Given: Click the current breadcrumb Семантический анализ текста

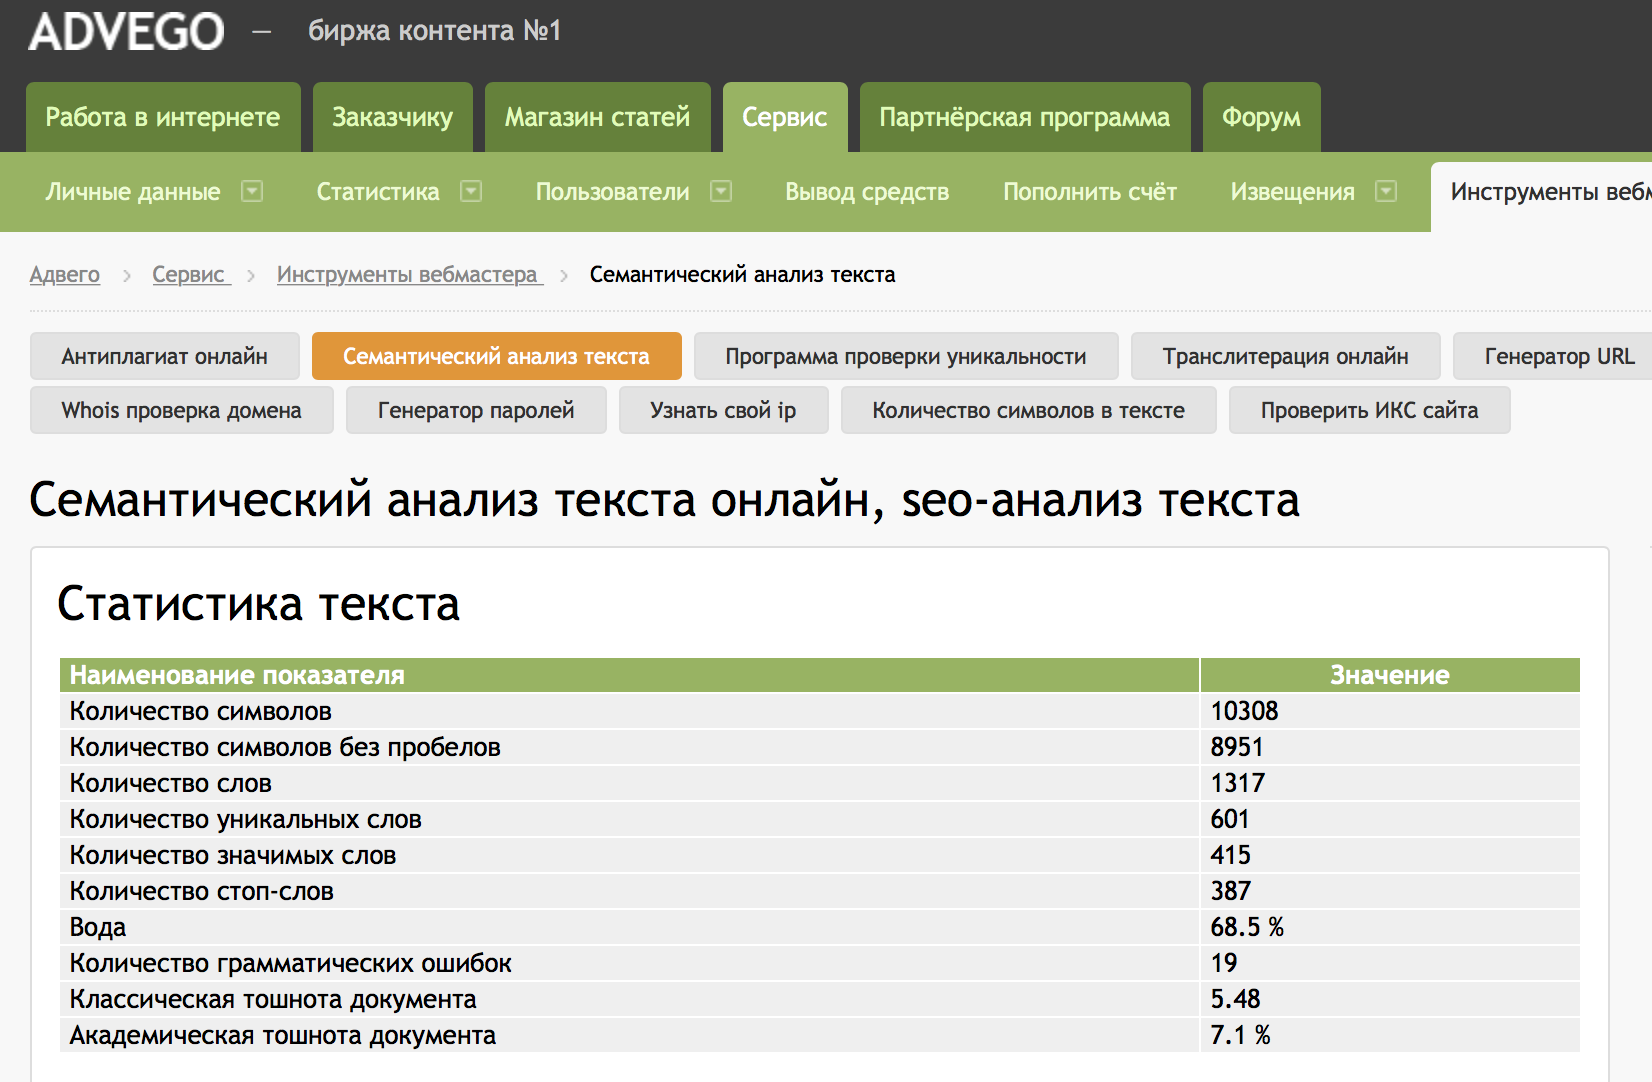Looking at the screenshot, I should click(x=743, y=274).
